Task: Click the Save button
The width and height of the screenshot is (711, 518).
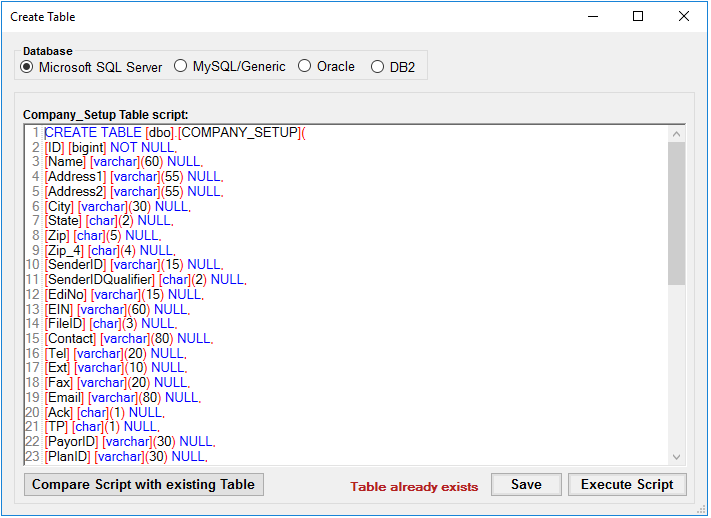Action: point(526,485)
